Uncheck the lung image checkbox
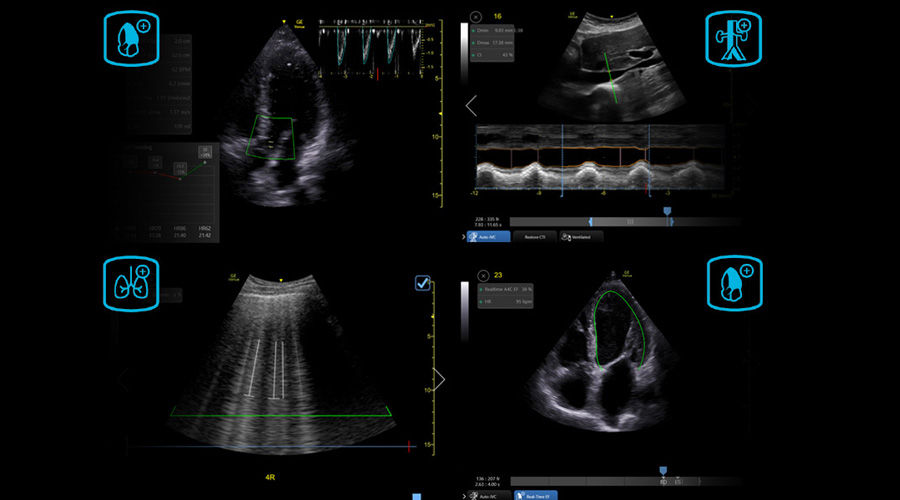This screenshot has height=500, width=900. 423,285
